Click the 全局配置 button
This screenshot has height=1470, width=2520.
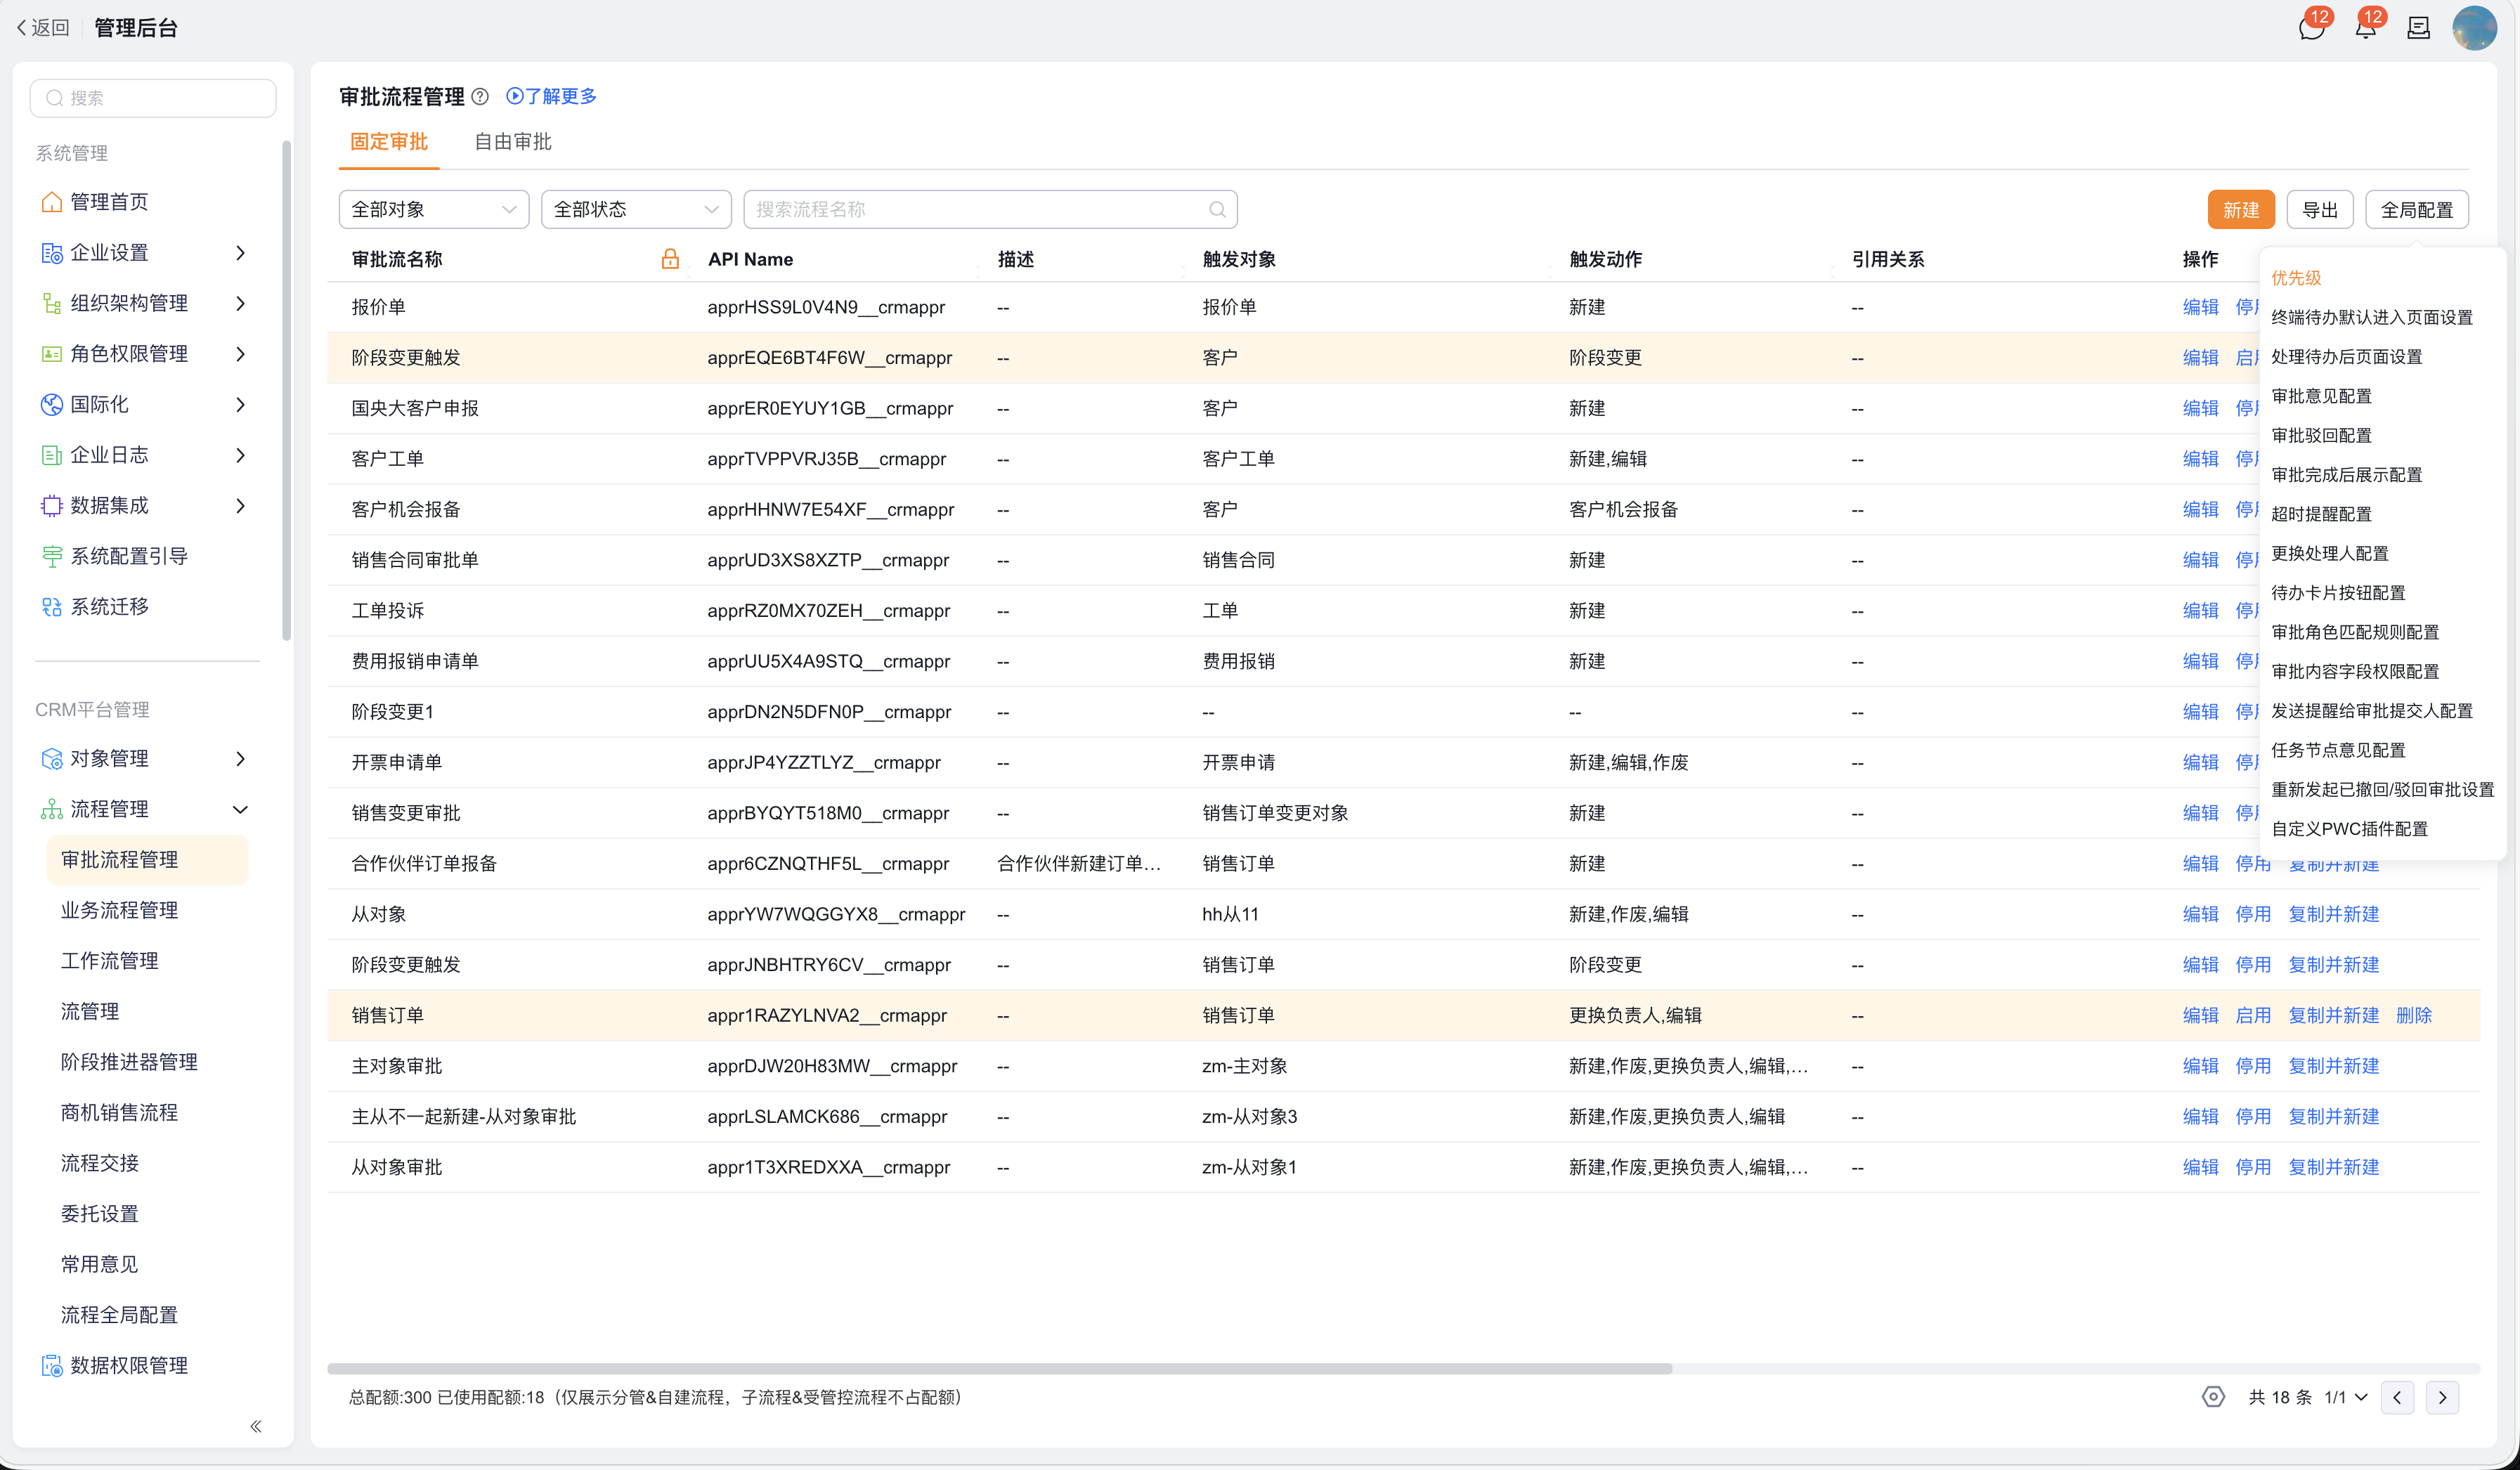pos(2417,210)
